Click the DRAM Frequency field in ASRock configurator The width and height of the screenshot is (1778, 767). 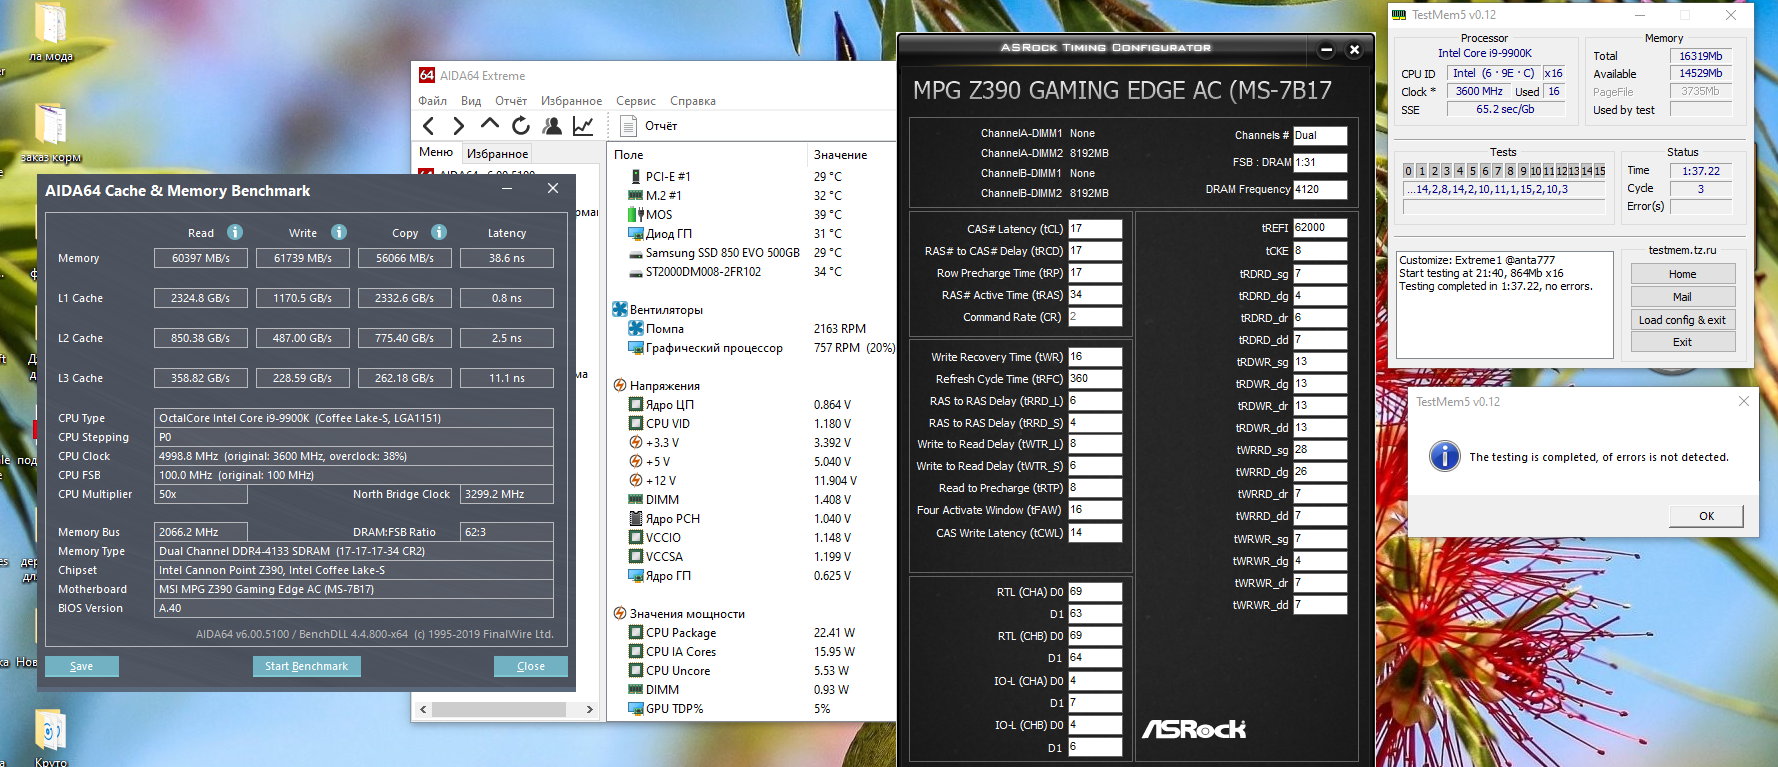[1320, 189]
